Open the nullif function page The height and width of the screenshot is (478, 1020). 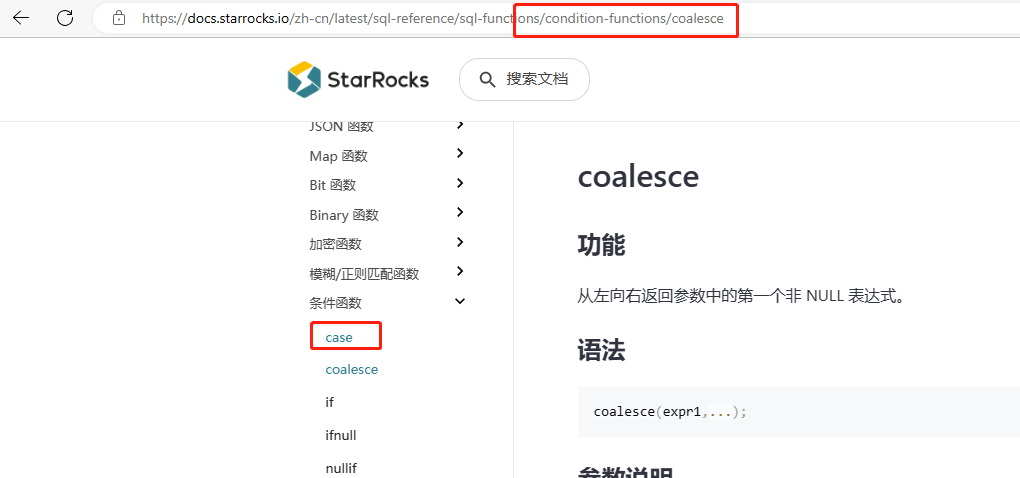[340, 467]
